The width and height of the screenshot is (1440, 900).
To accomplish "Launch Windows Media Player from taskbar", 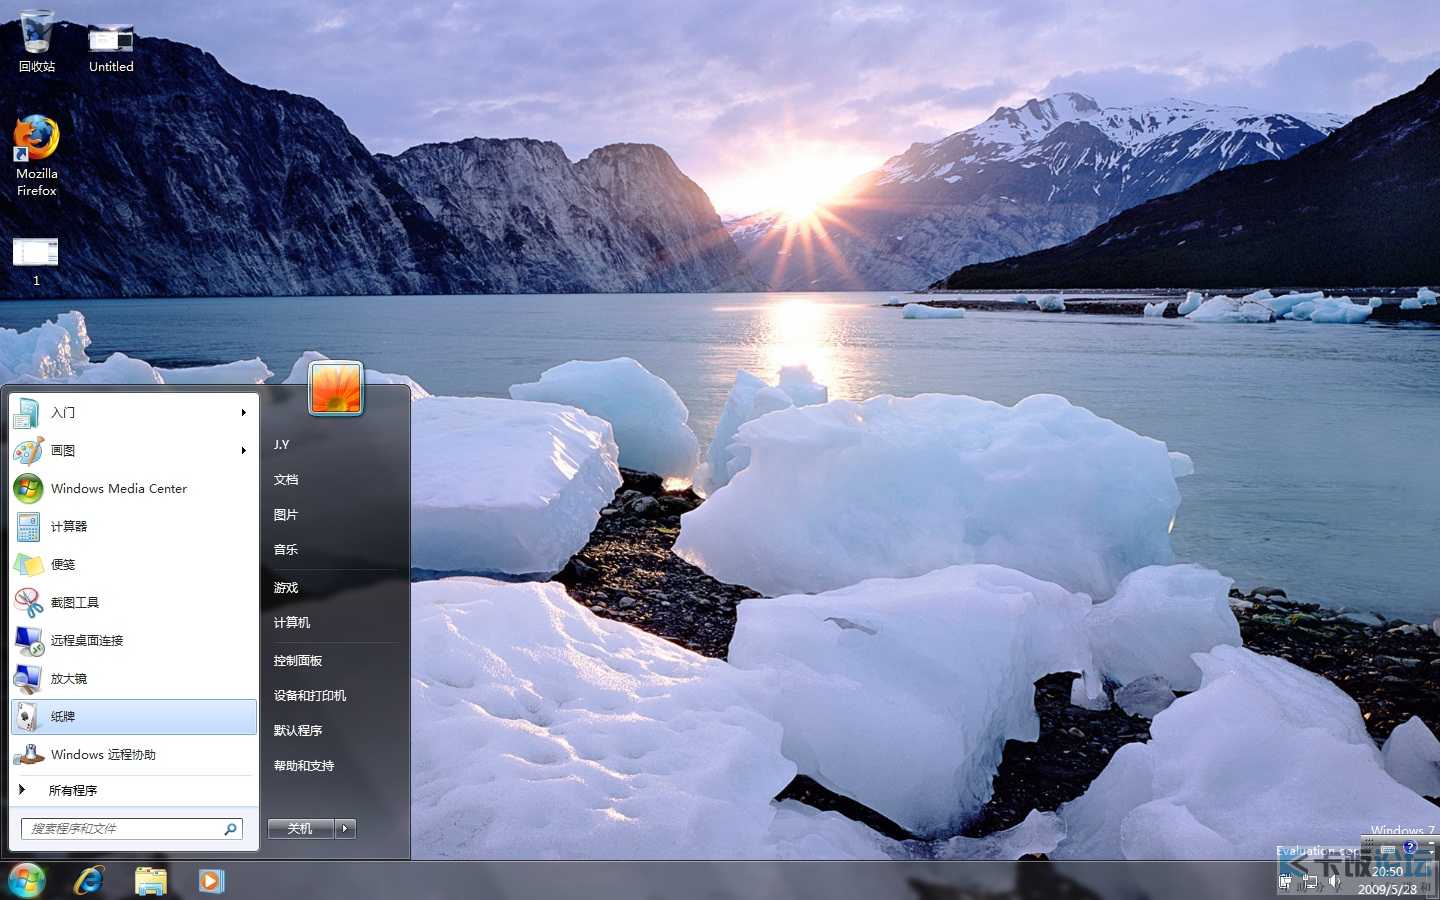I will 211,881.
